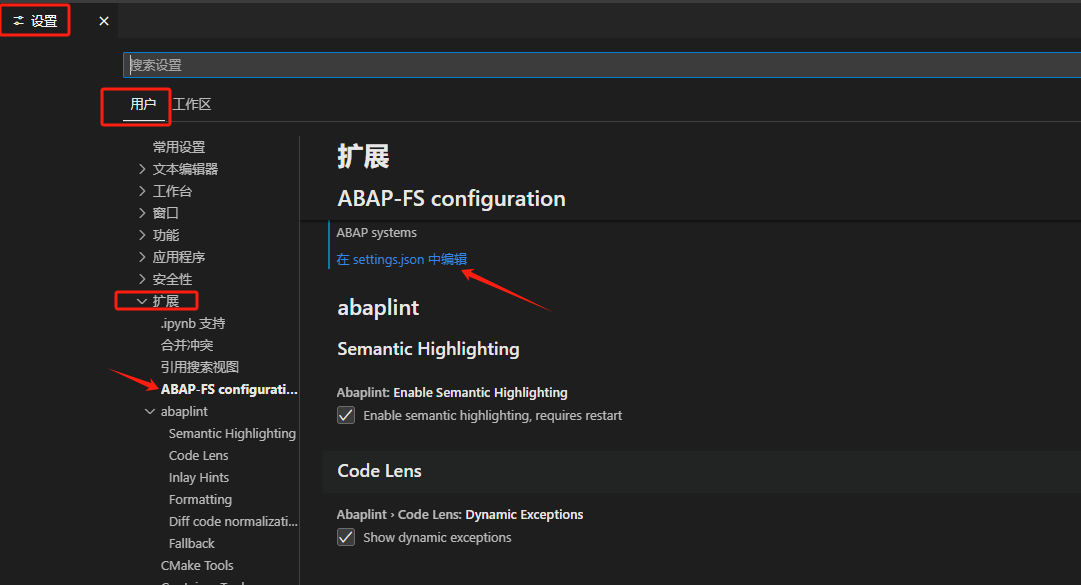Expand the 应用程序 chevron
This screenshot has height=585, width=1081.
click(142, 257)
